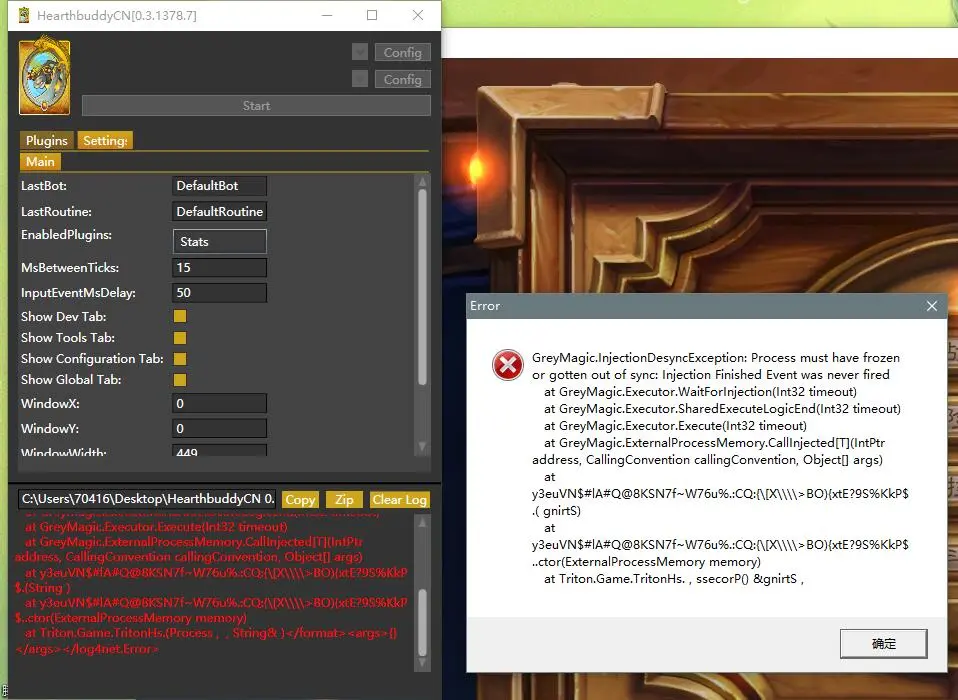Toggle the Show Global Tab checkbox
The image size is (958, 700).
tap(180, 379)
